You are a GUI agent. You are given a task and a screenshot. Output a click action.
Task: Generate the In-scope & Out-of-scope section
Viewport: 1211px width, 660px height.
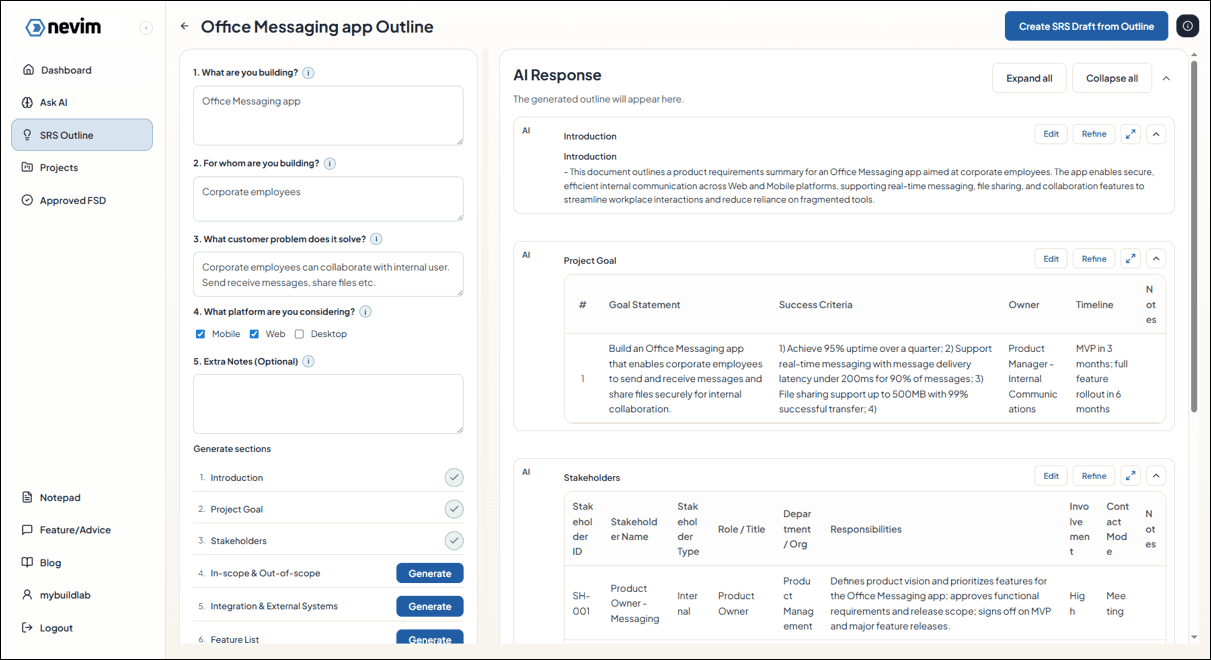pyautogui.click(x=429, y=573)
